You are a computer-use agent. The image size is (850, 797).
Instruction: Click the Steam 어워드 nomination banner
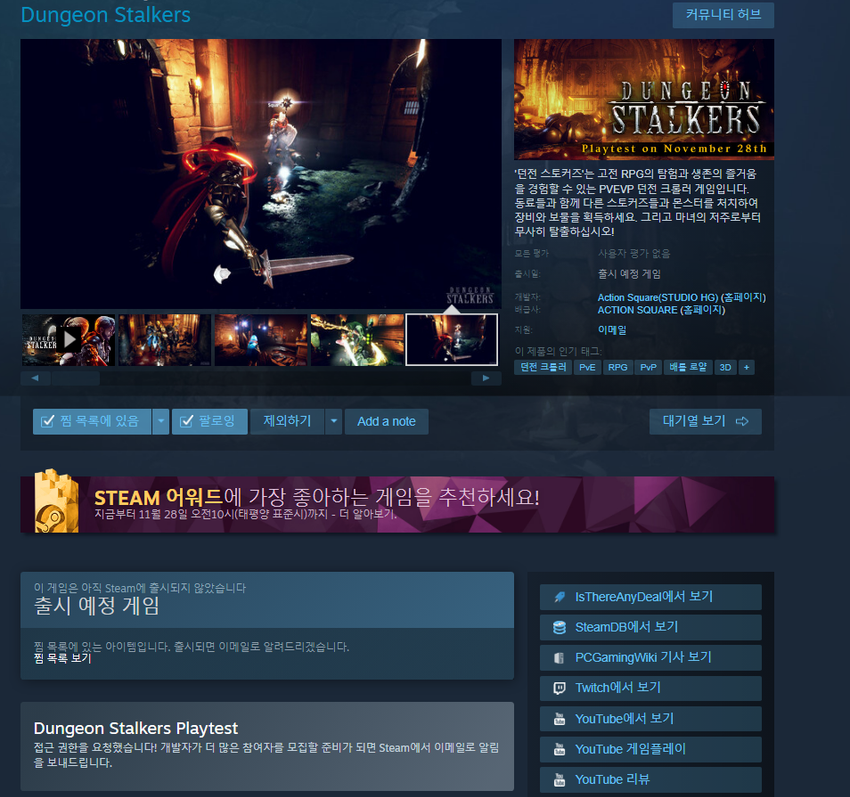tap(397, 504)
